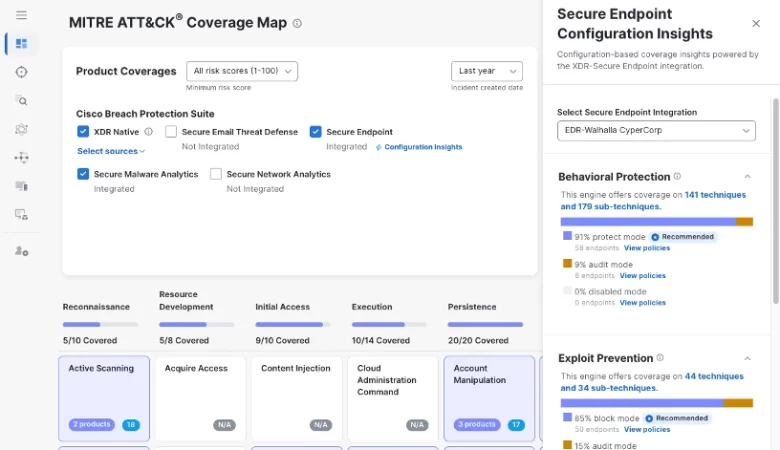Click info icon beside Exploit Prevention
The image size is (780, 450).
[660, 358]
